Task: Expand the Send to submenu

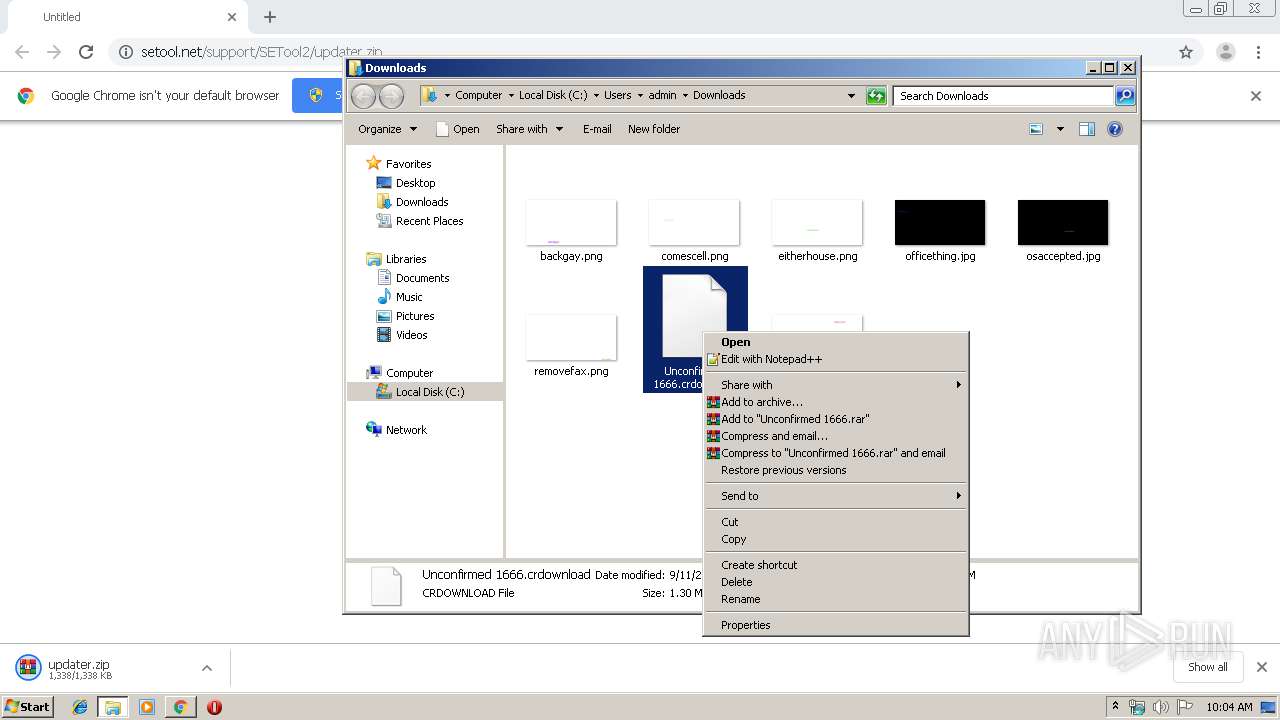Action: click(x=836, y=496)
